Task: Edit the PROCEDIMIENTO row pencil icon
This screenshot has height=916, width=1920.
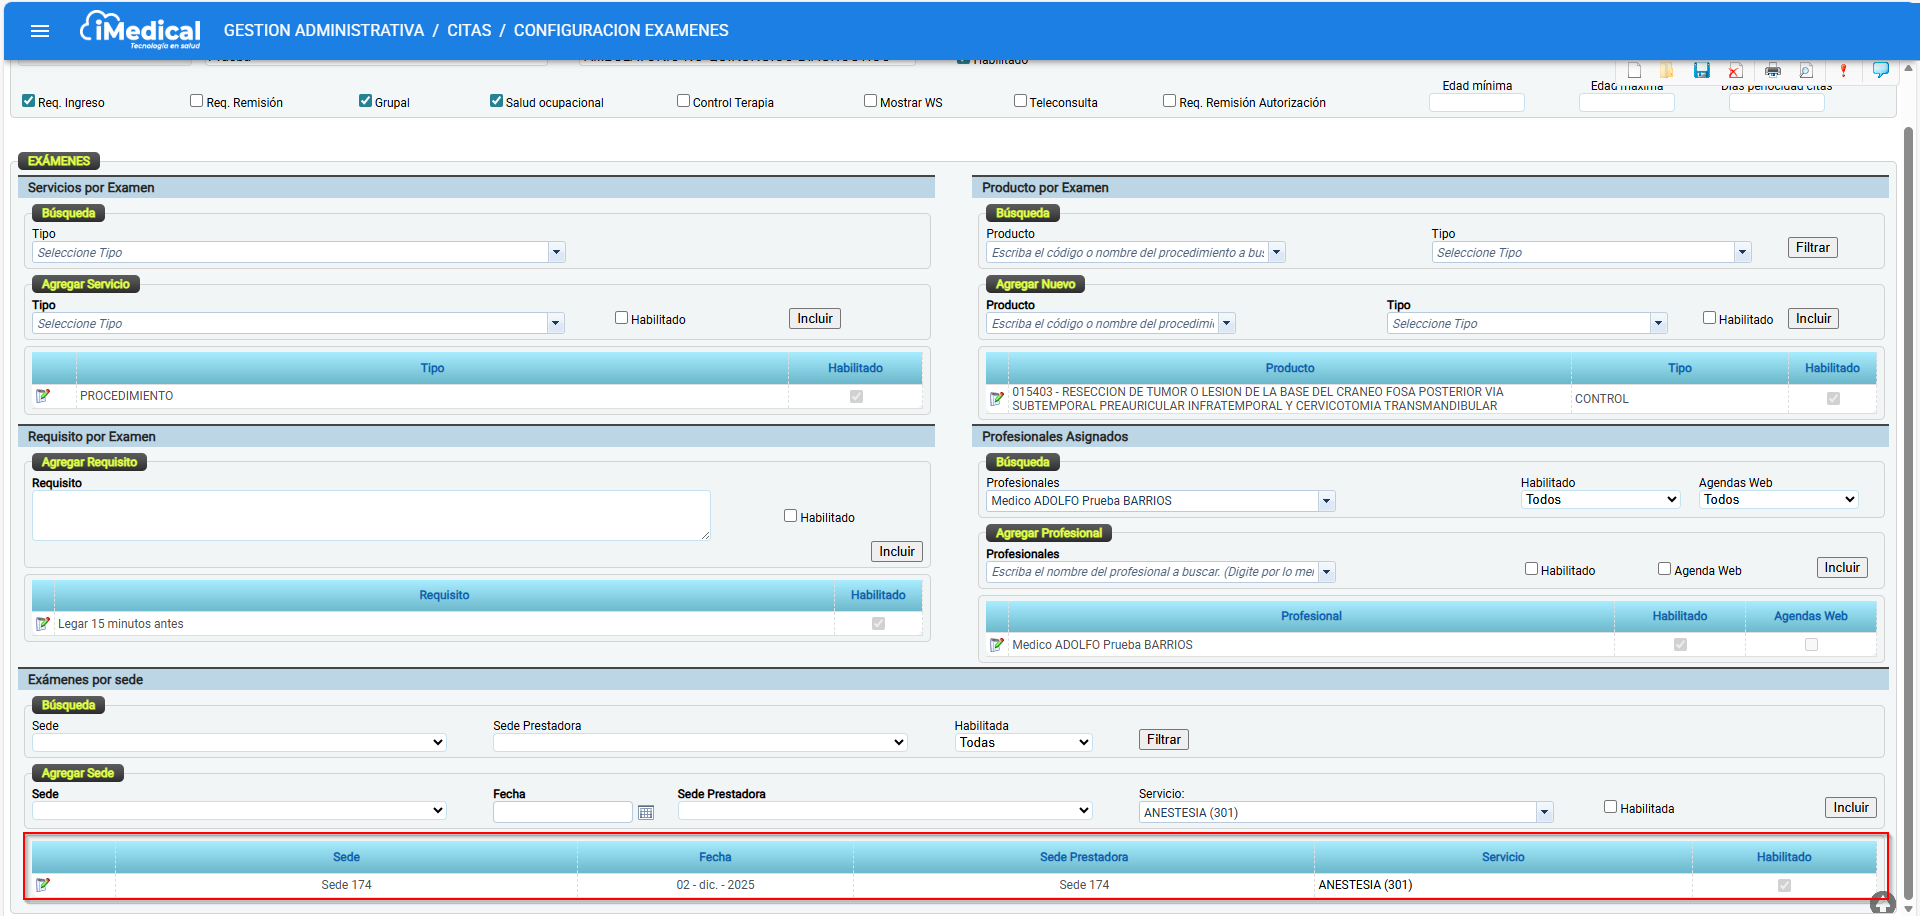Action: point(43,396)
